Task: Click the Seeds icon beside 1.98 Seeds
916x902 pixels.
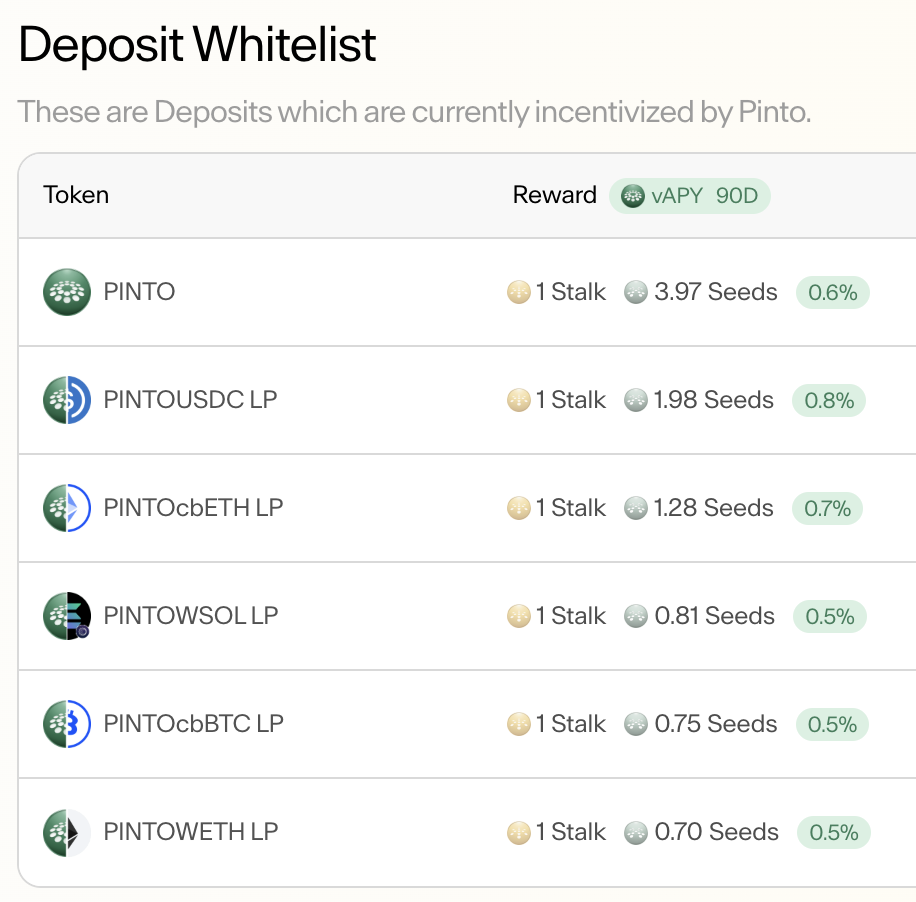Action: tap(636, 400)
